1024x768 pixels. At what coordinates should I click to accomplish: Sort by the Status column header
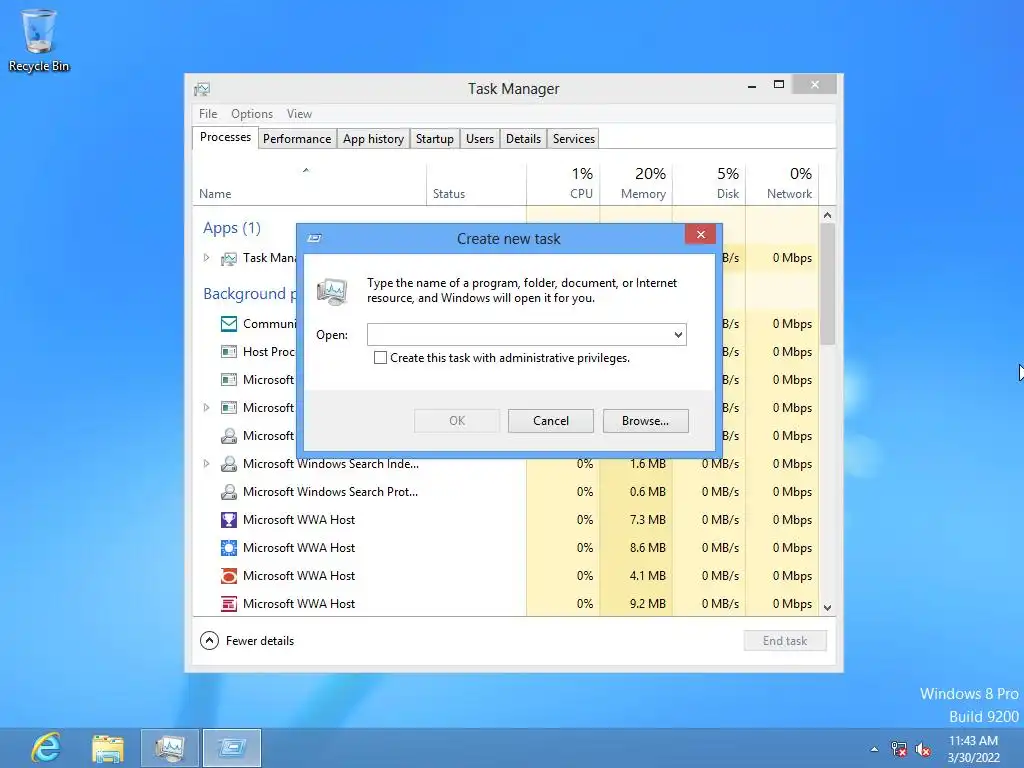(x=477, y=184)
